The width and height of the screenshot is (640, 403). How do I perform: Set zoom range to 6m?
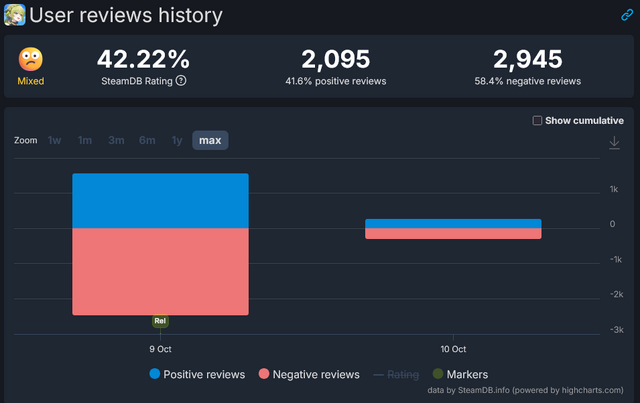coord(147,140)
